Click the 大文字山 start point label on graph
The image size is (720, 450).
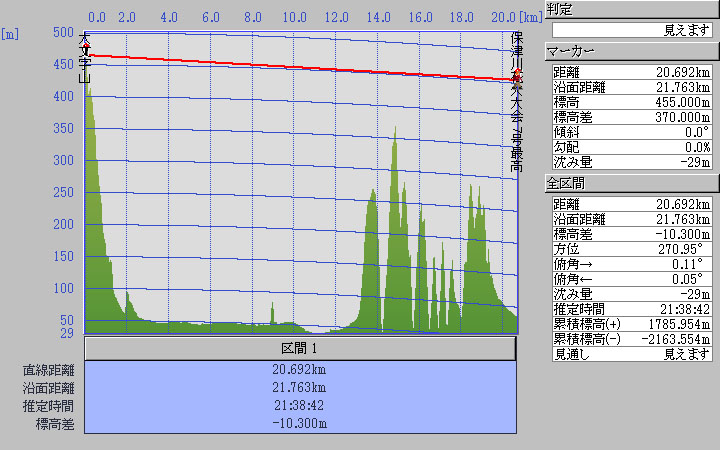(85, 60)
